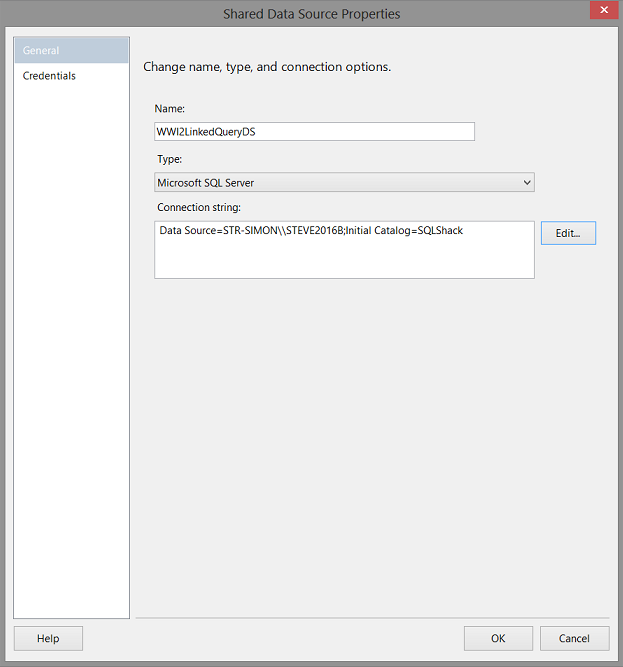This screenshot has height=667, width=623.
Task: Click into the Name text field
Action: click(314, 132)
